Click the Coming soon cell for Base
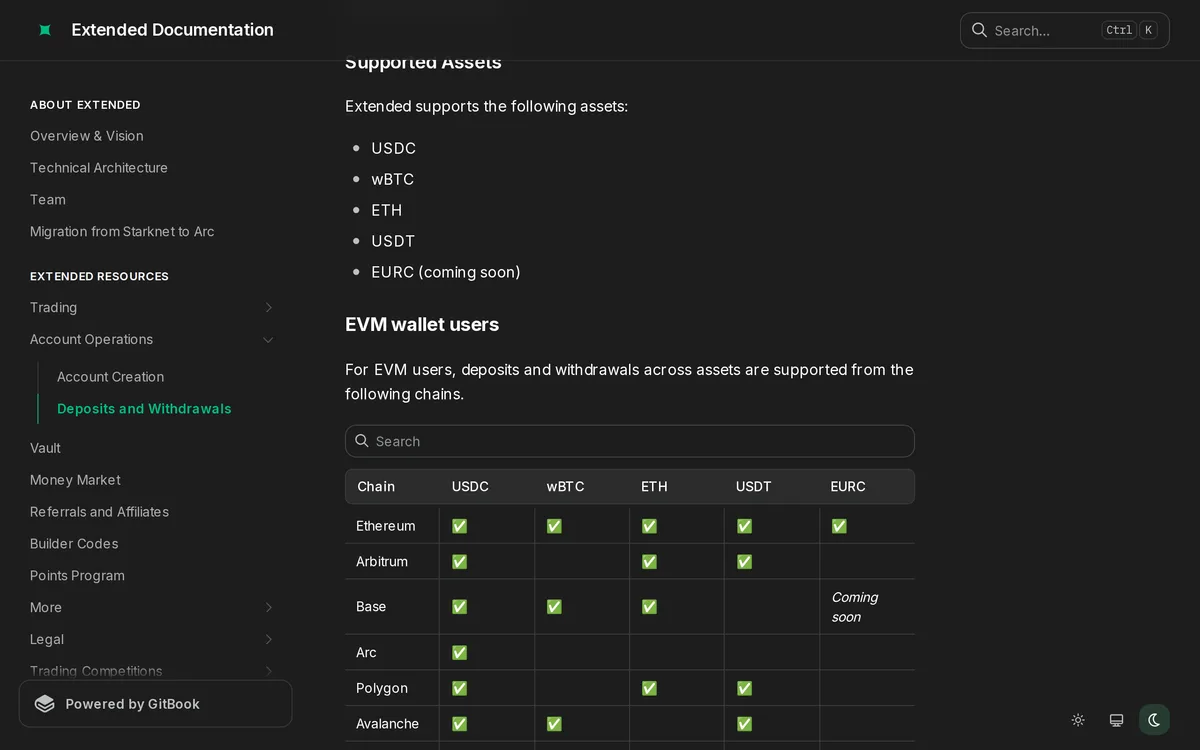 pos(855,607)
